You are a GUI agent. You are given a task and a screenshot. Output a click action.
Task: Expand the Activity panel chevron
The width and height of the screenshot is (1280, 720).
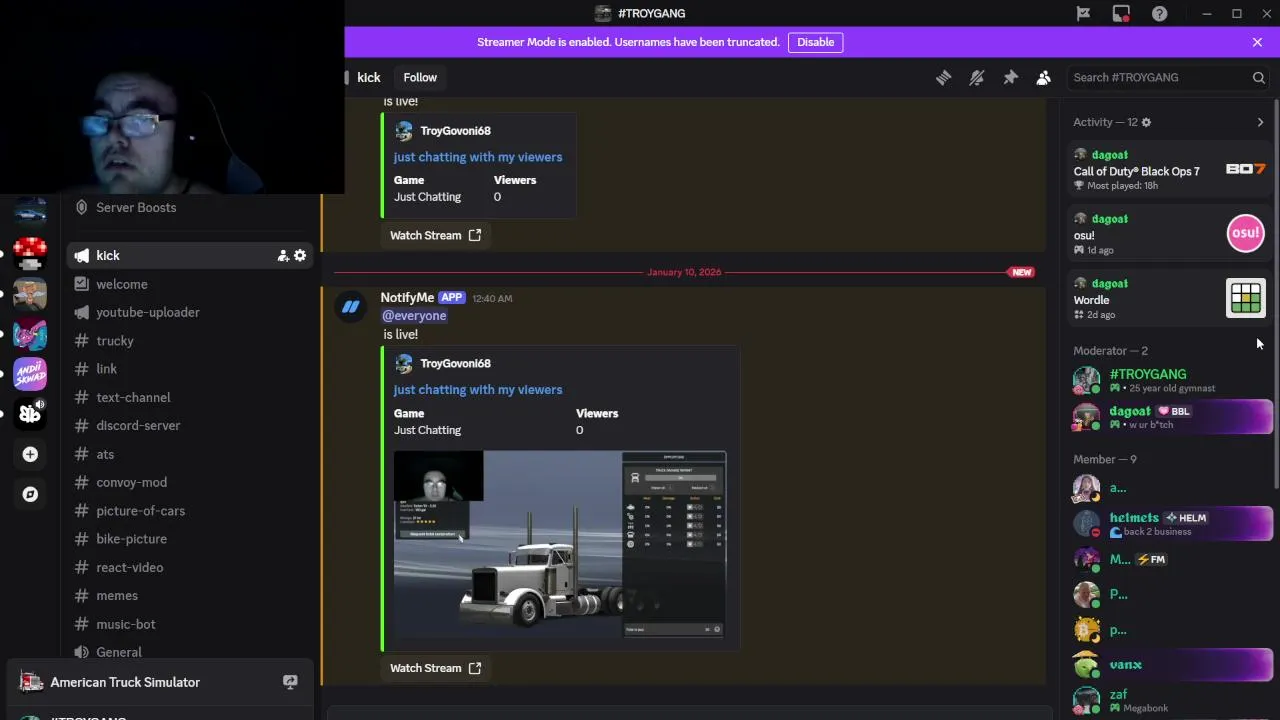pos(1260,122)
